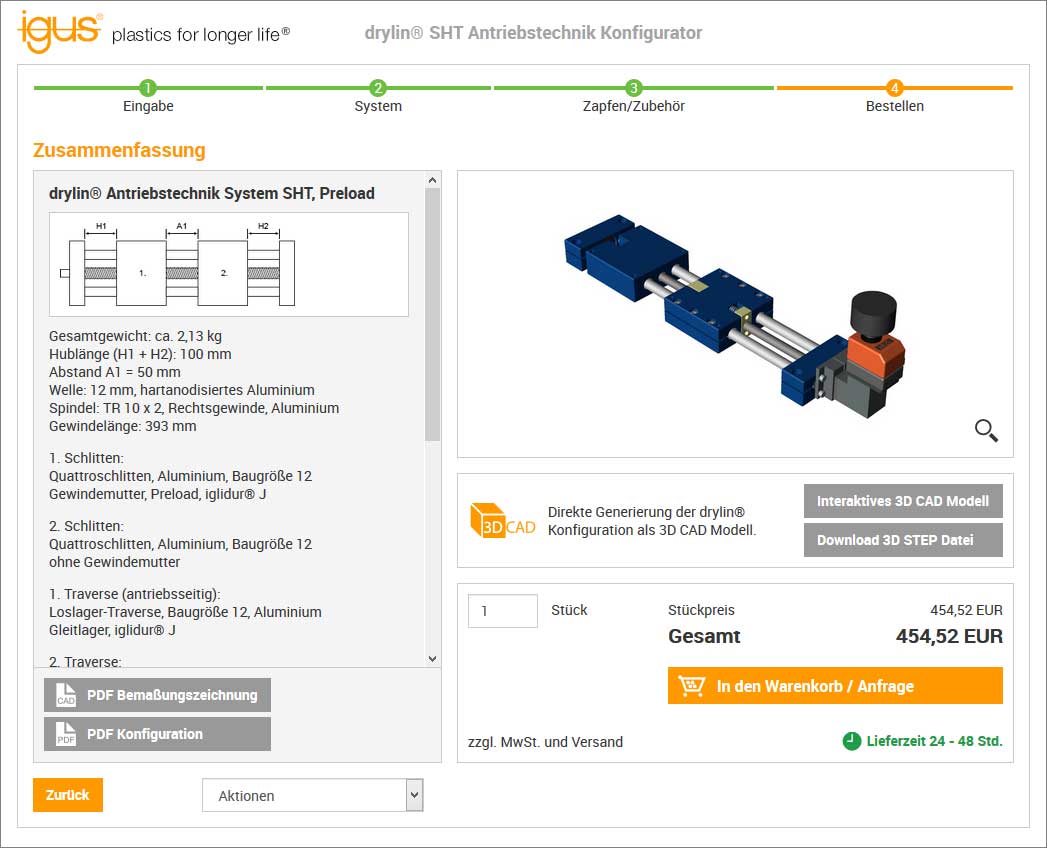Screen dimensions: 1047x848
Task: Go to step 1 Eingabe
Action: click(148, 89)
